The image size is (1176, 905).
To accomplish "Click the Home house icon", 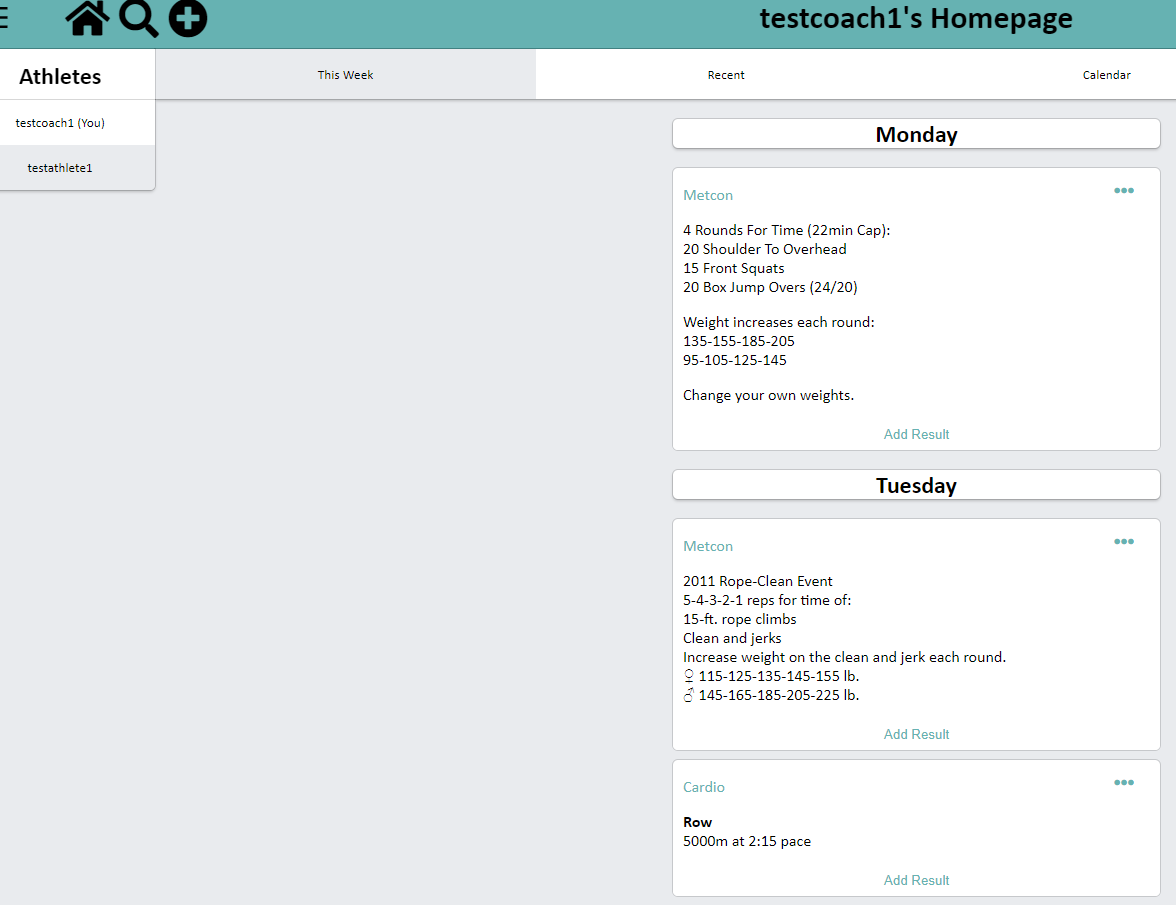I will [87, 19].
